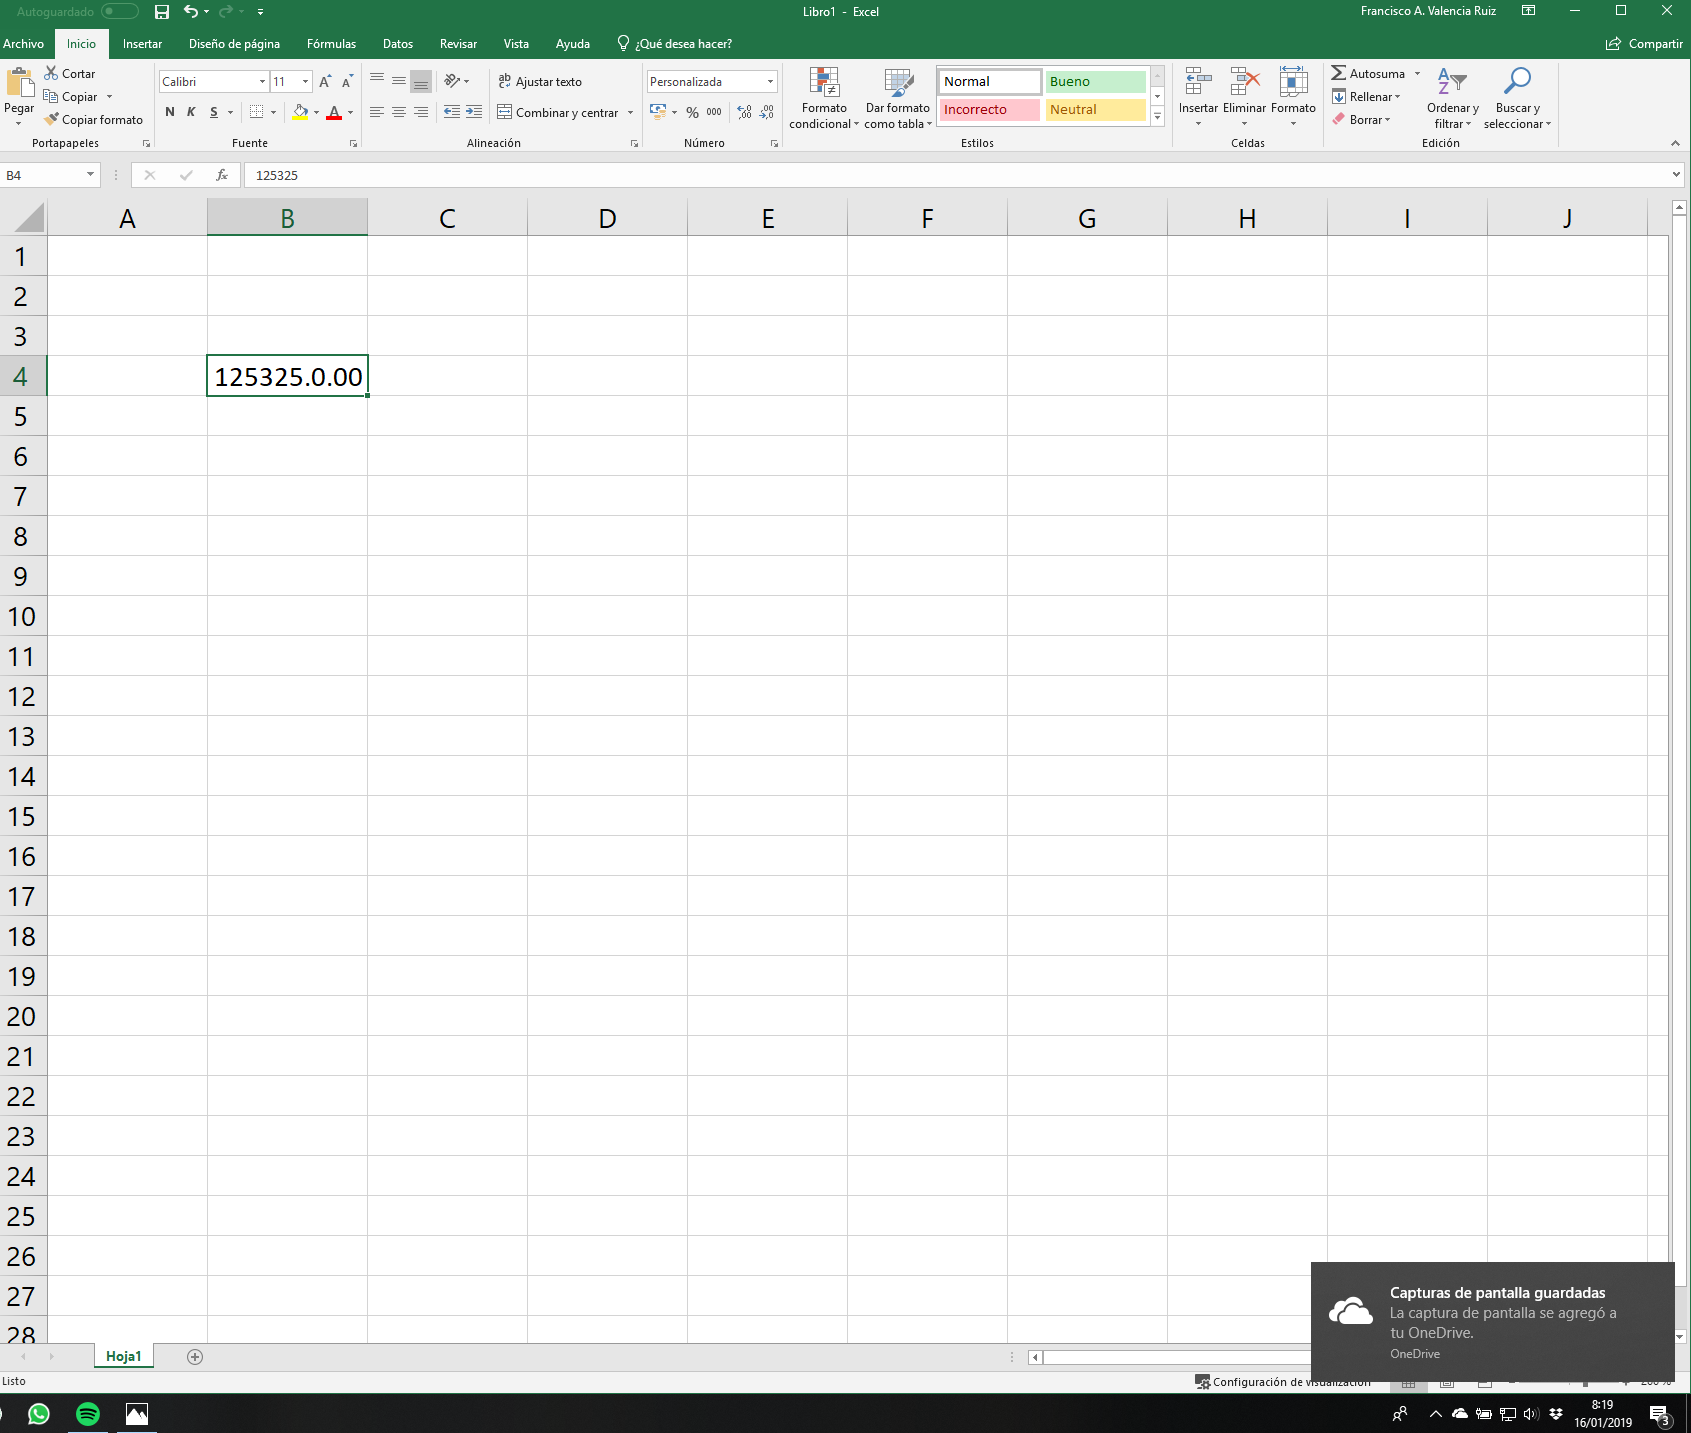Image resolution: width=1691 pixels, height=1433 pixels.
Task: Add new sheet with plus button
Action: coord(195,1357)
